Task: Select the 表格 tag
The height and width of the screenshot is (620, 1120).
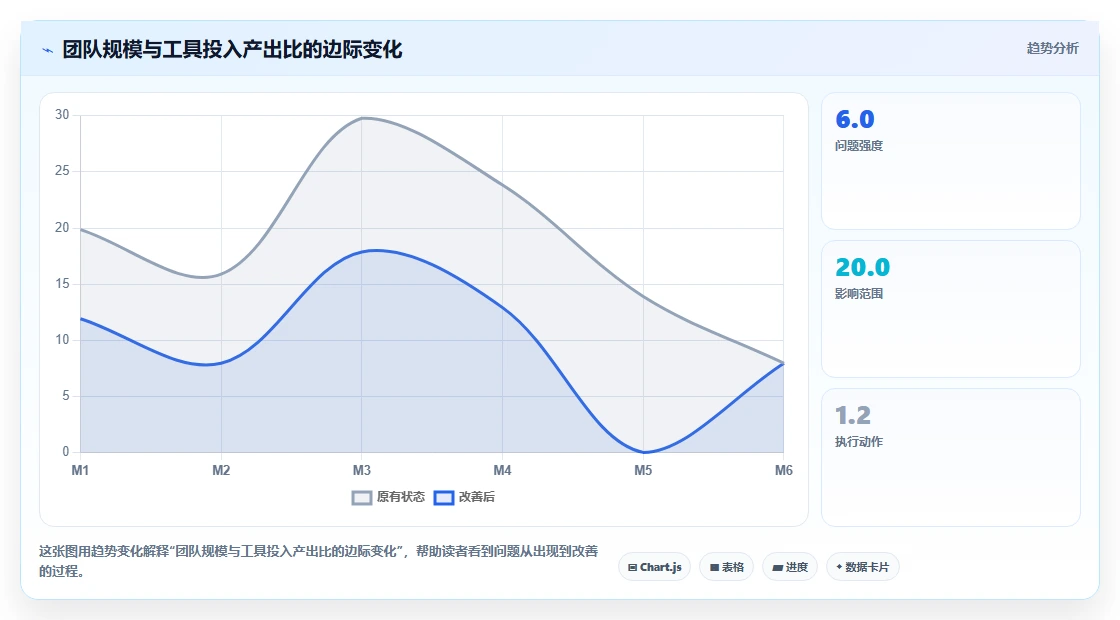Action: [x=726, y=567]
